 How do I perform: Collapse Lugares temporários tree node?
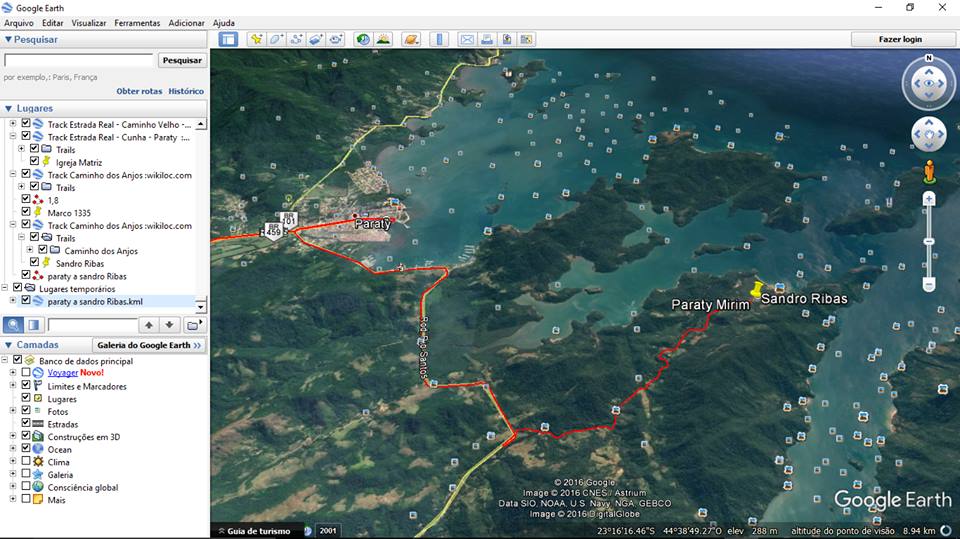coord(4,287)
